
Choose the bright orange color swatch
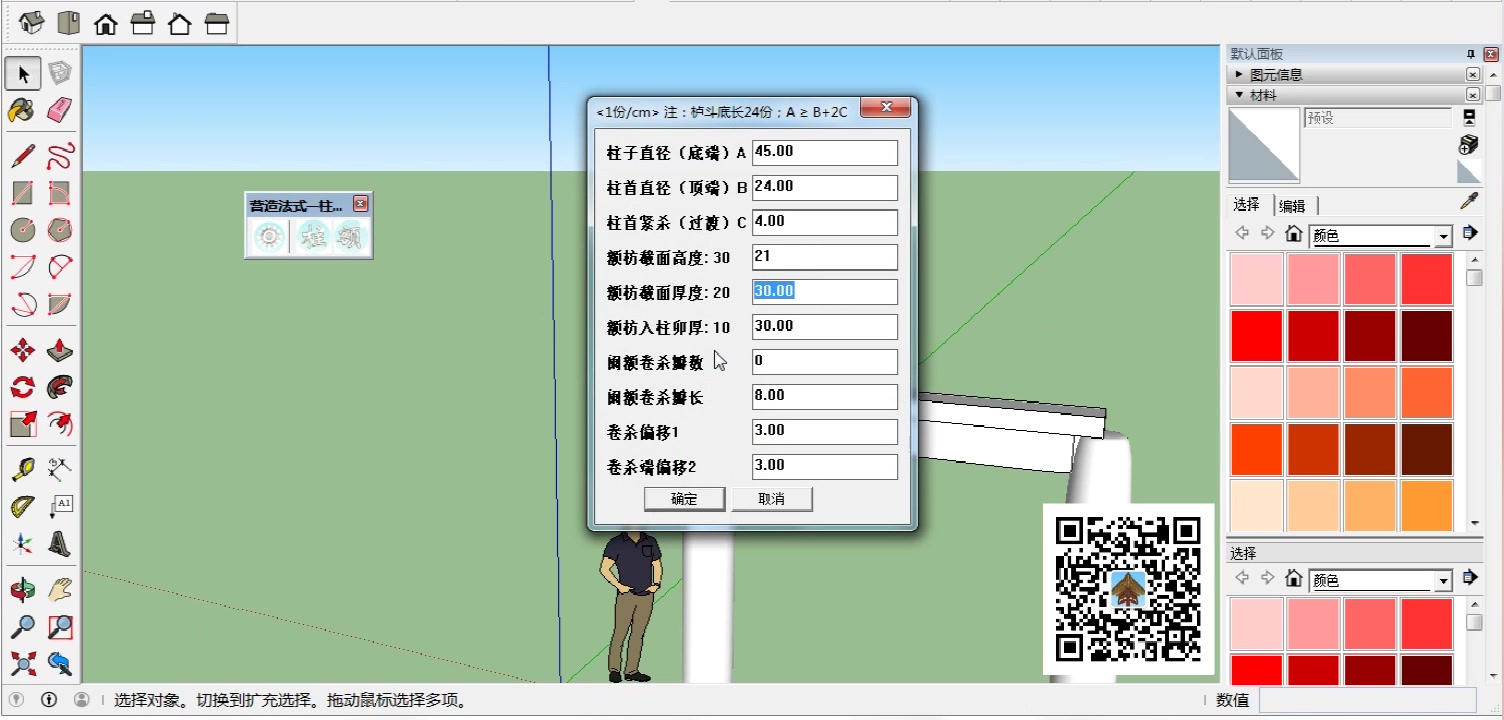click(x=1426, y=506)
